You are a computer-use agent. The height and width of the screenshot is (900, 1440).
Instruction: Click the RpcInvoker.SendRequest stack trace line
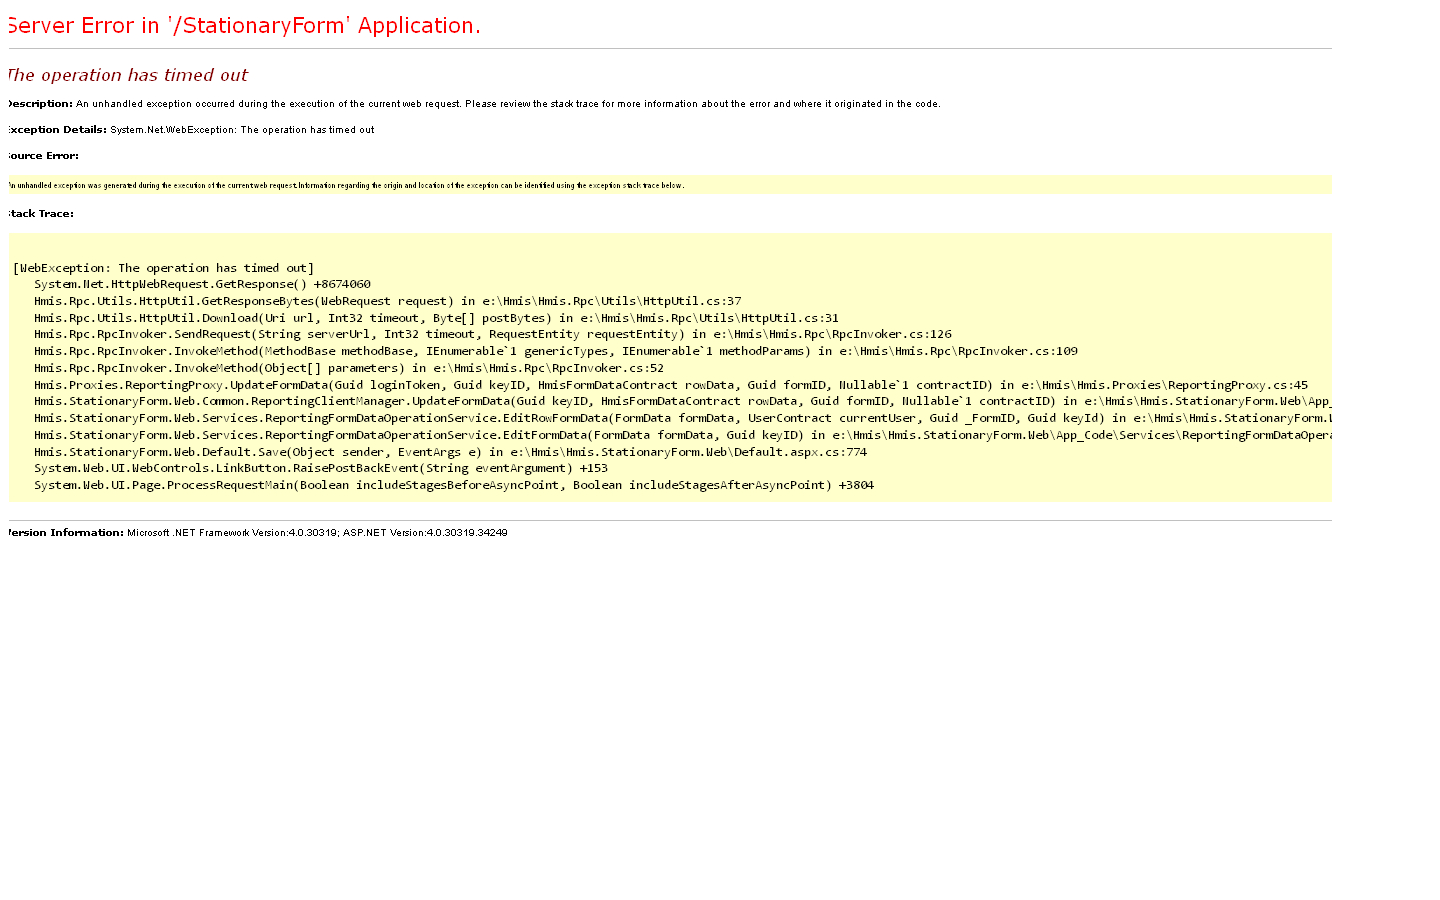click(492, 334)
